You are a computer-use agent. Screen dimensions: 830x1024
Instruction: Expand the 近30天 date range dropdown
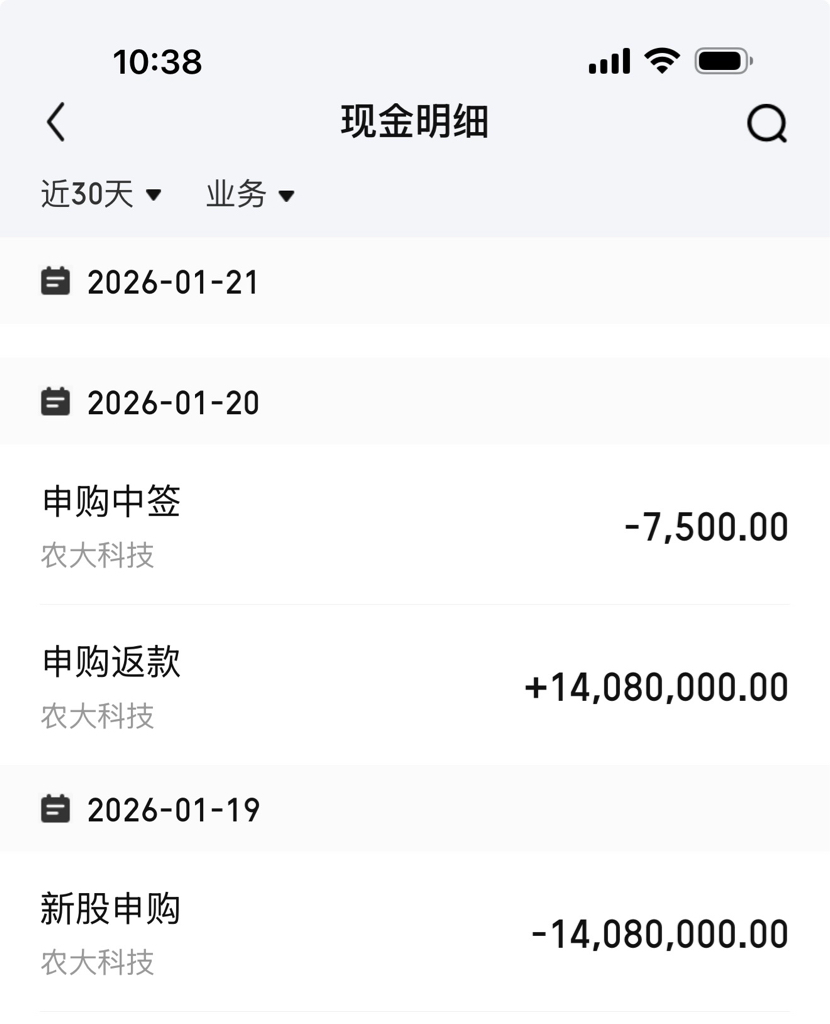click(x=101, y=194)
